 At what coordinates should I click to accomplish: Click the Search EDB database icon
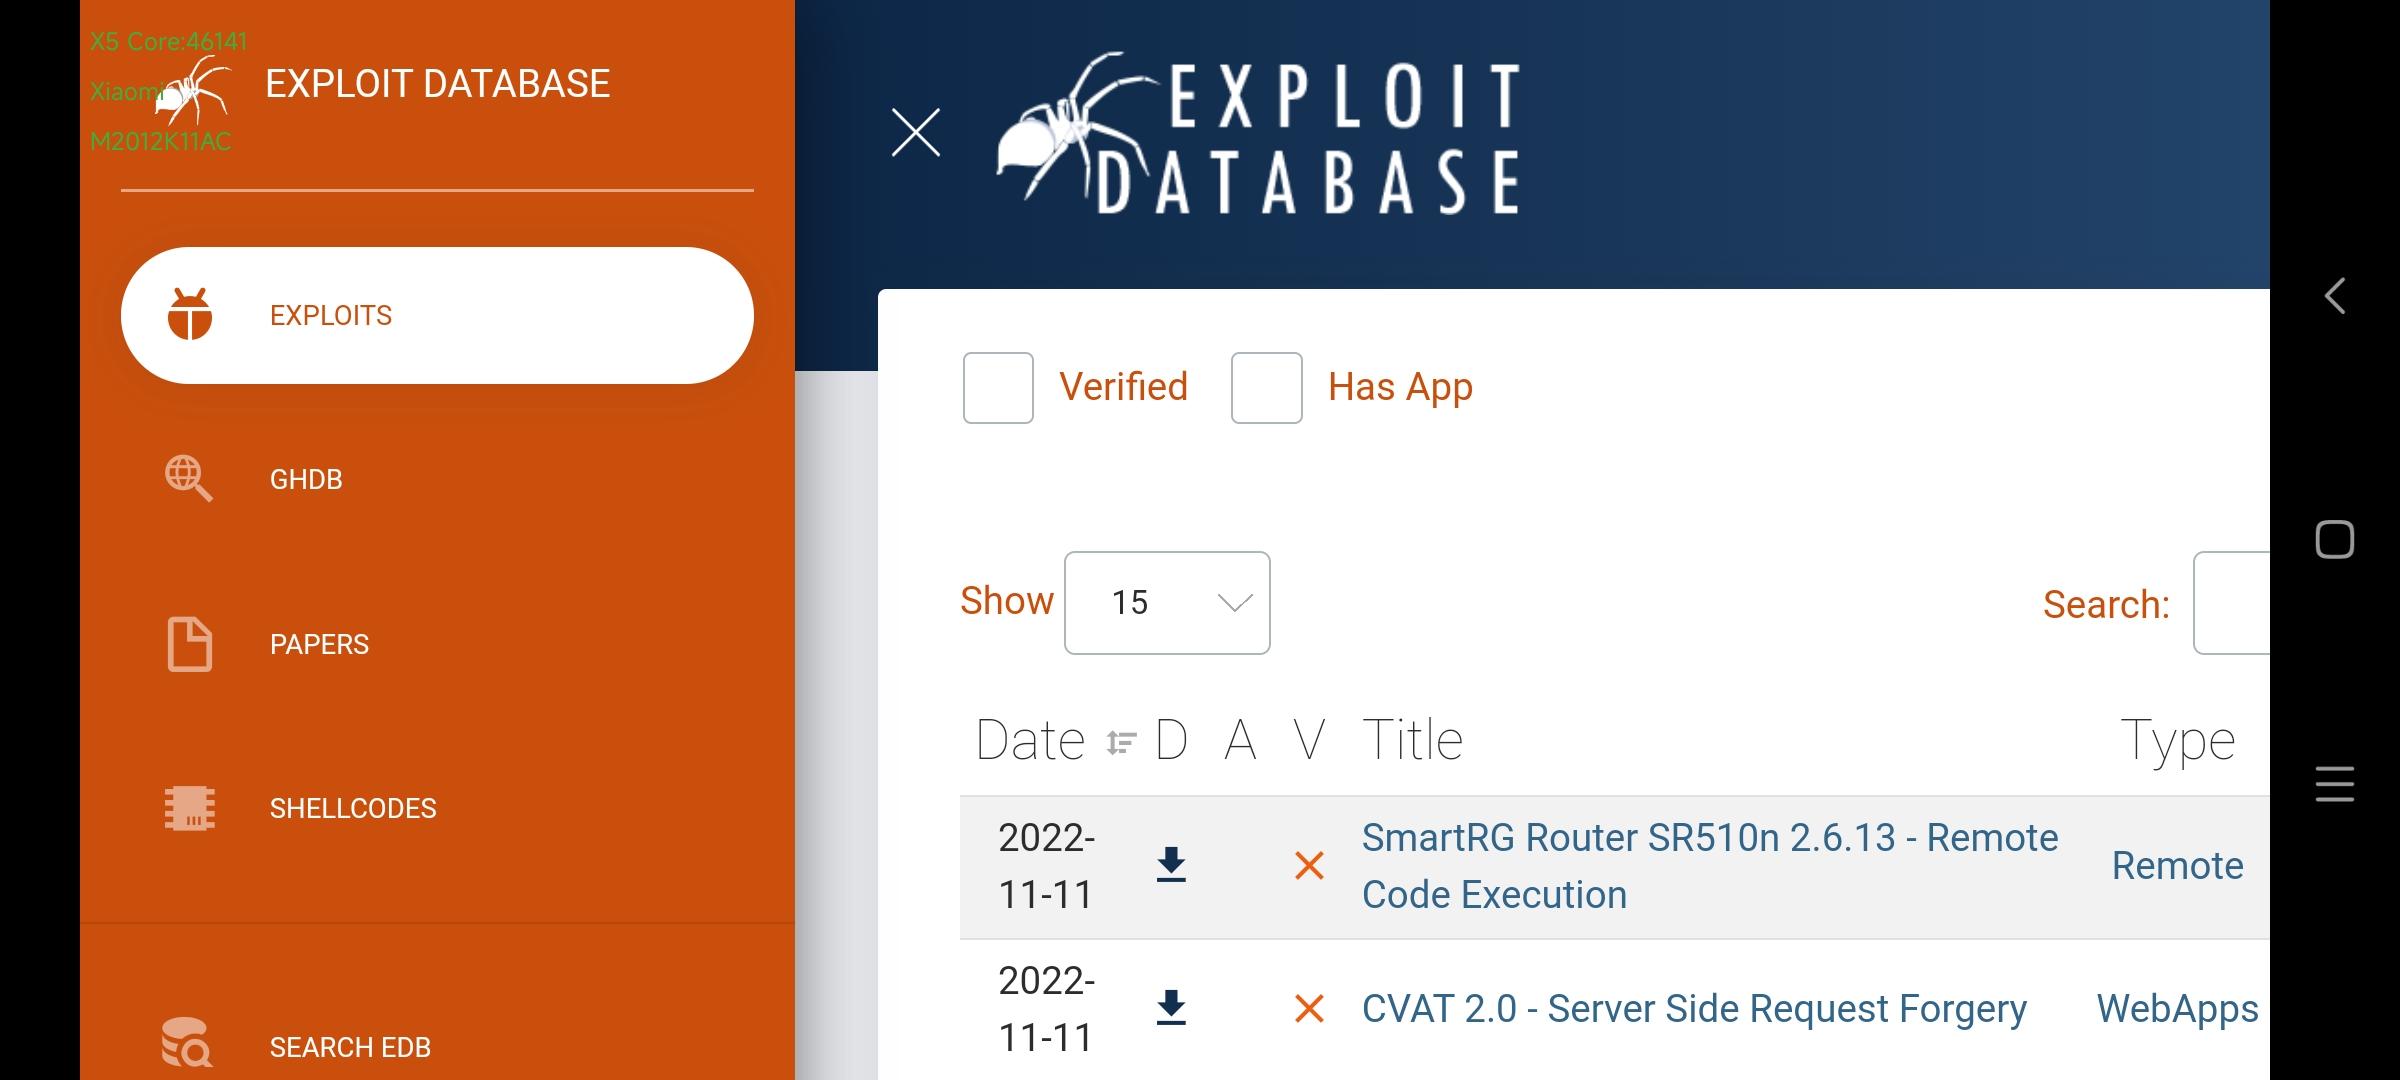tap(186, 1044)
